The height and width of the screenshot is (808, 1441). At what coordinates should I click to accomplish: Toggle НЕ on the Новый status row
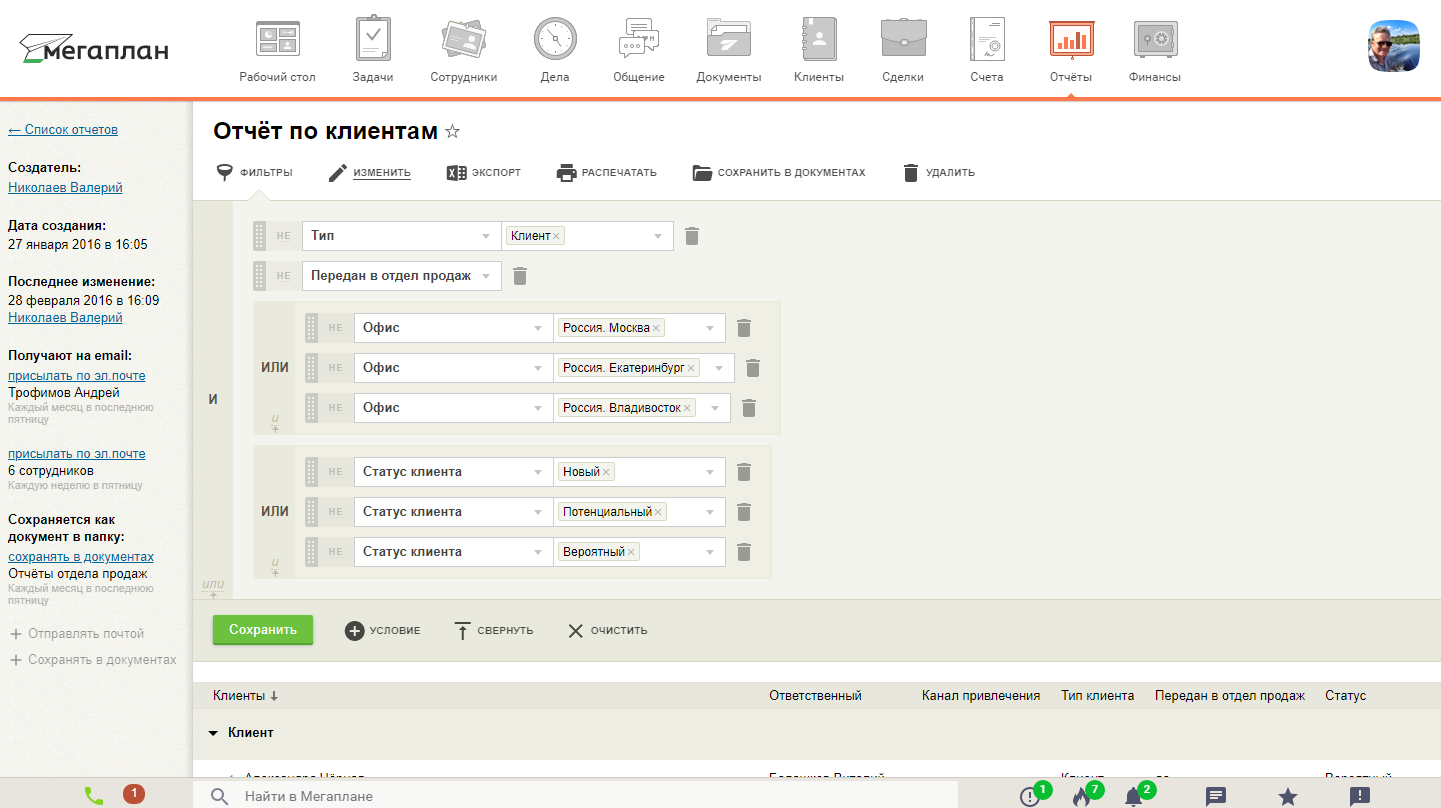(336, 472)
